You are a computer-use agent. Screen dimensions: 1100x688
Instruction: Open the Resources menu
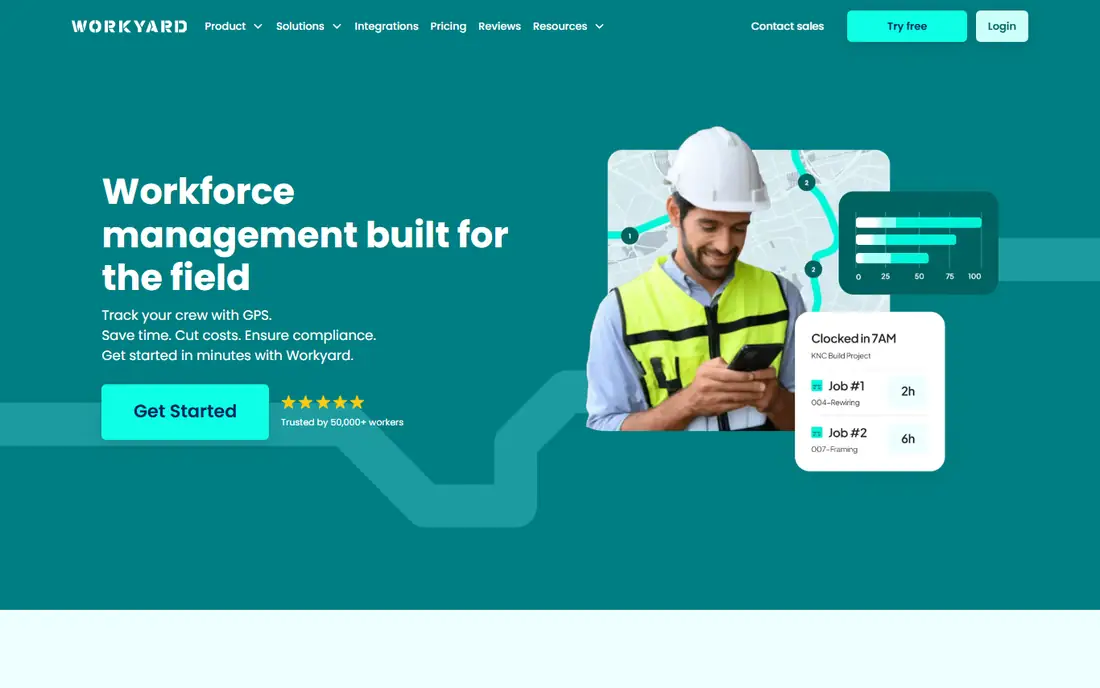point(559,26)
